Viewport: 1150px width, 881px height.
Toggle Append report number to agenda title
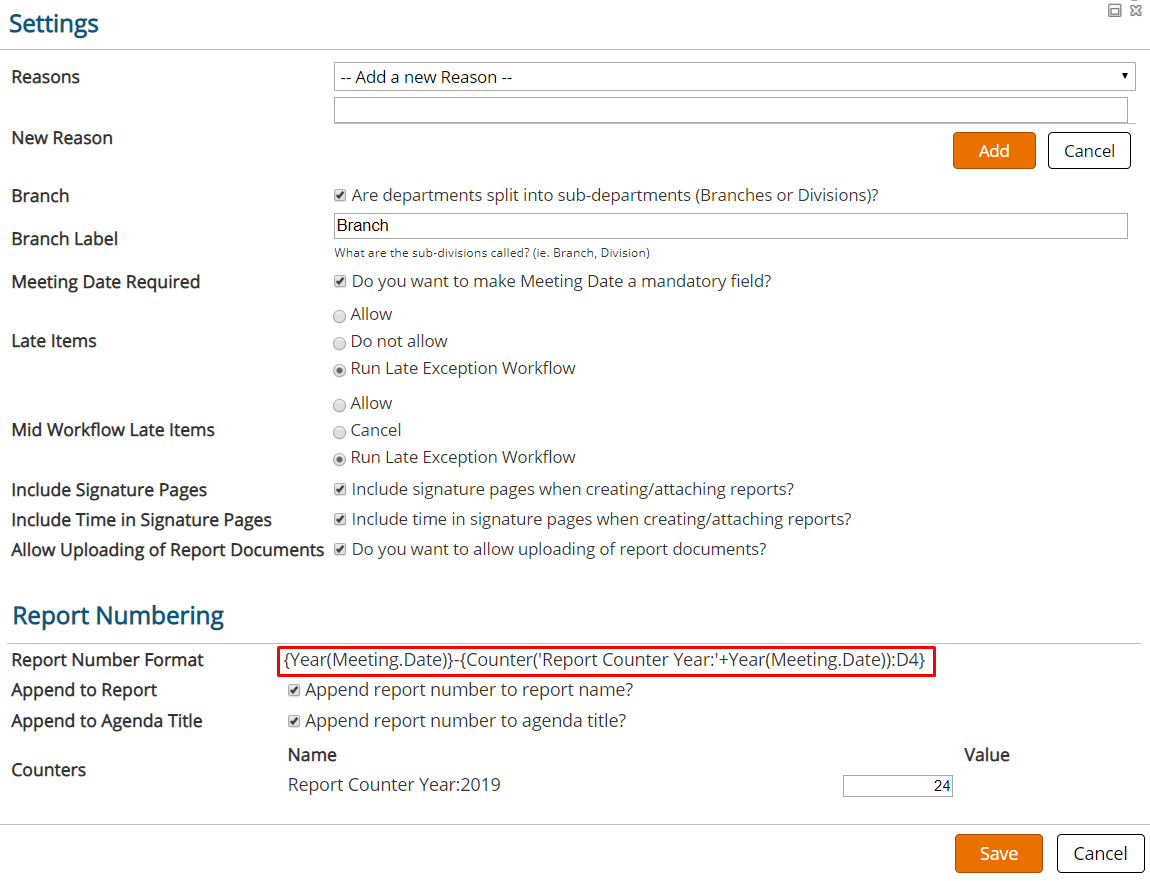[x=294, y=721]
